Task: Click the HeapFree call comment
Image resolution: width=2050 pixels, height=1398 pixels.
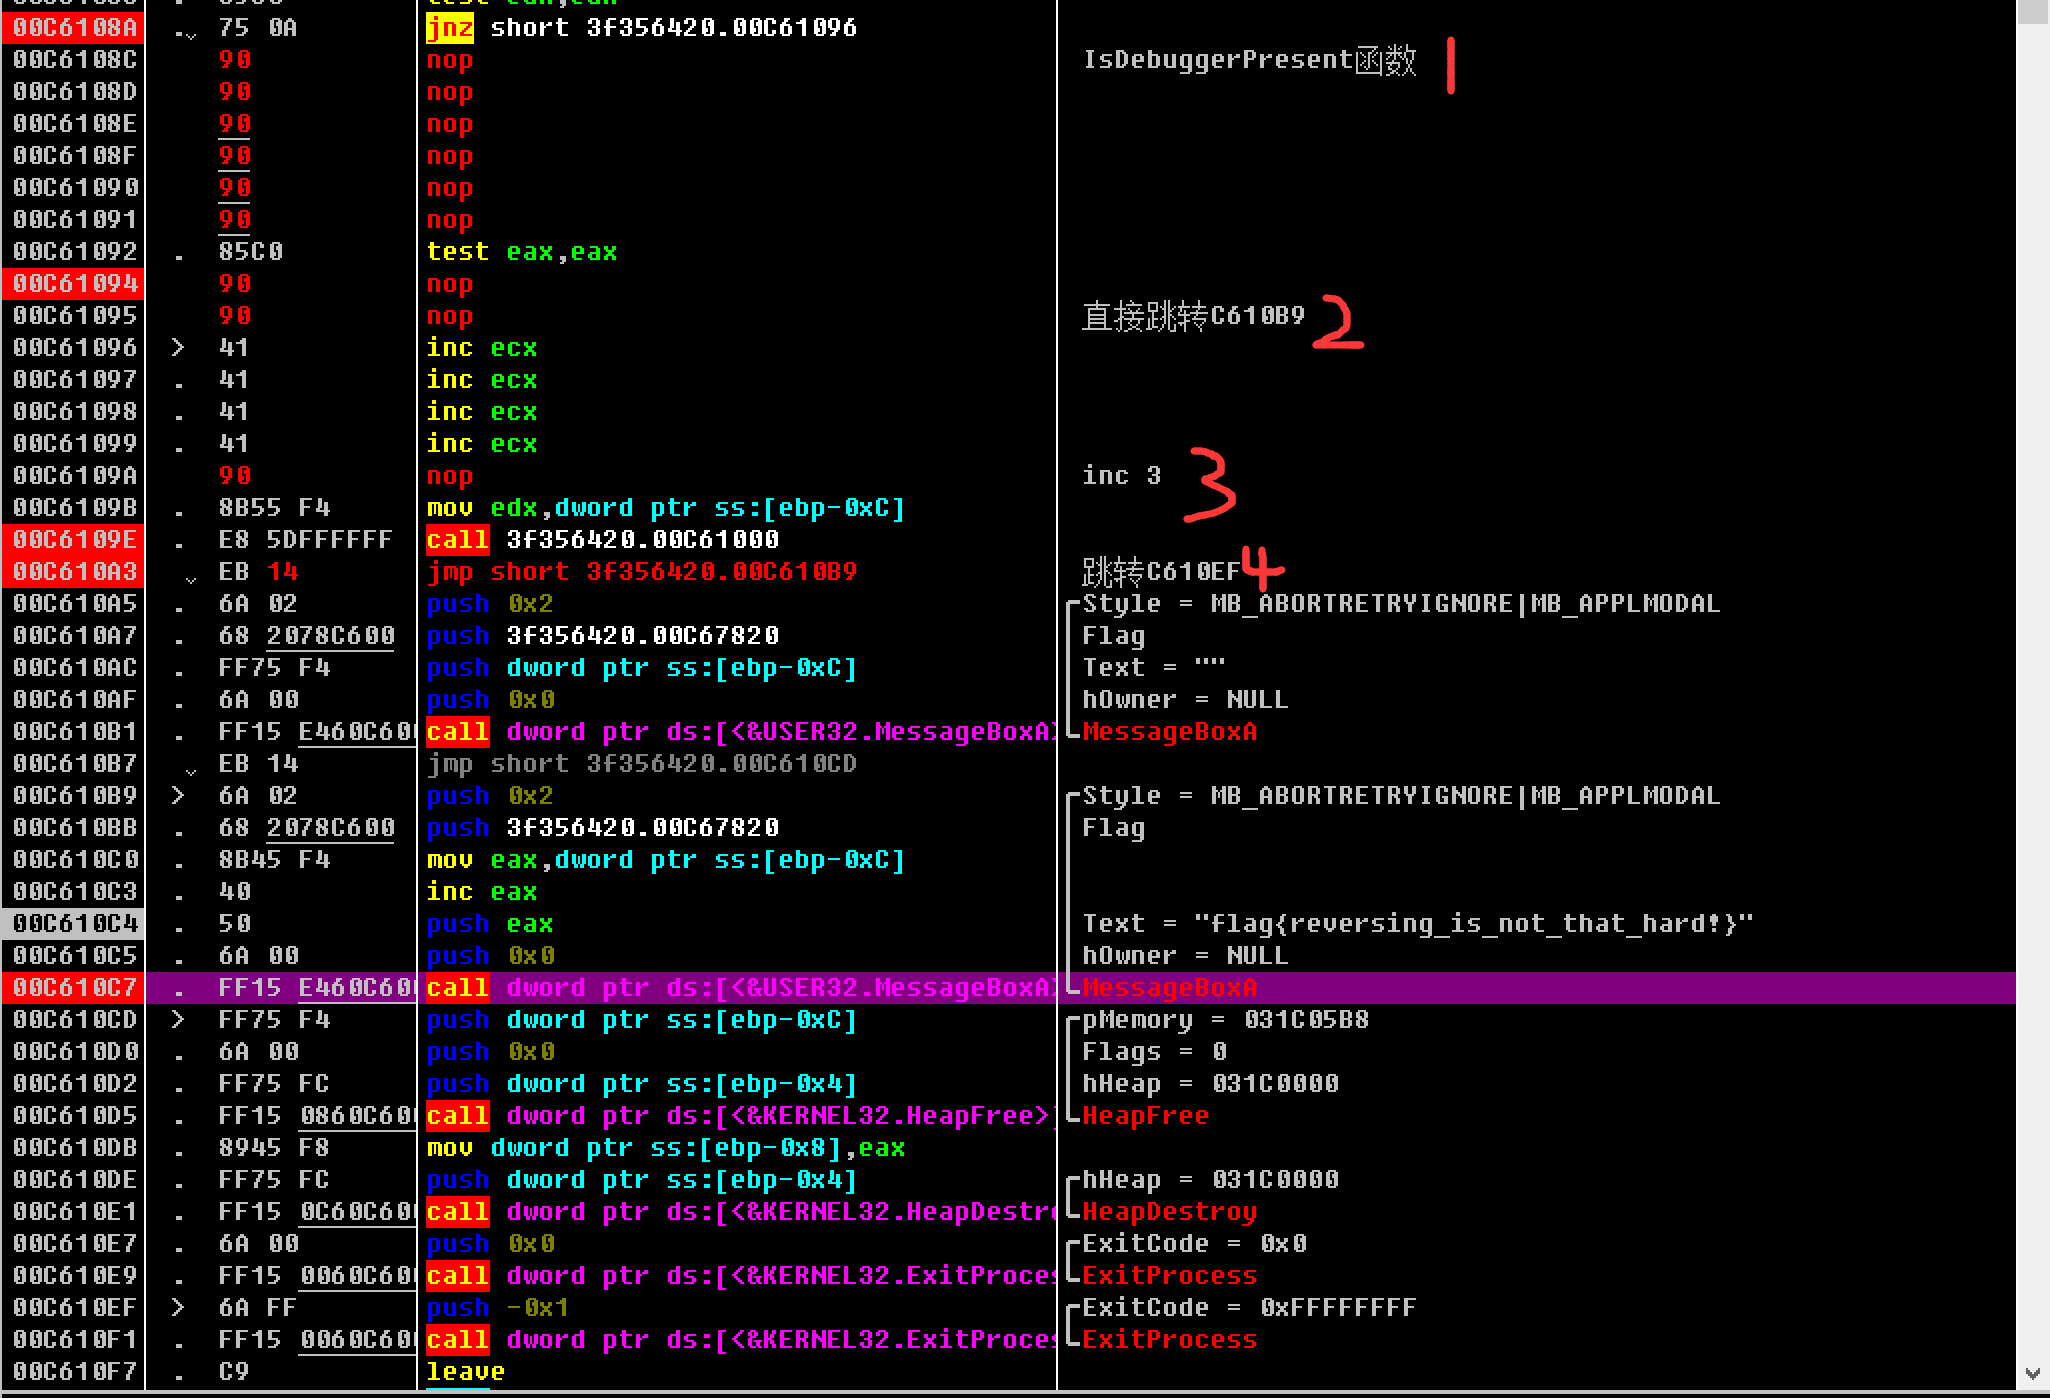Action: pyautogui.click(x=1145, y=1115)
